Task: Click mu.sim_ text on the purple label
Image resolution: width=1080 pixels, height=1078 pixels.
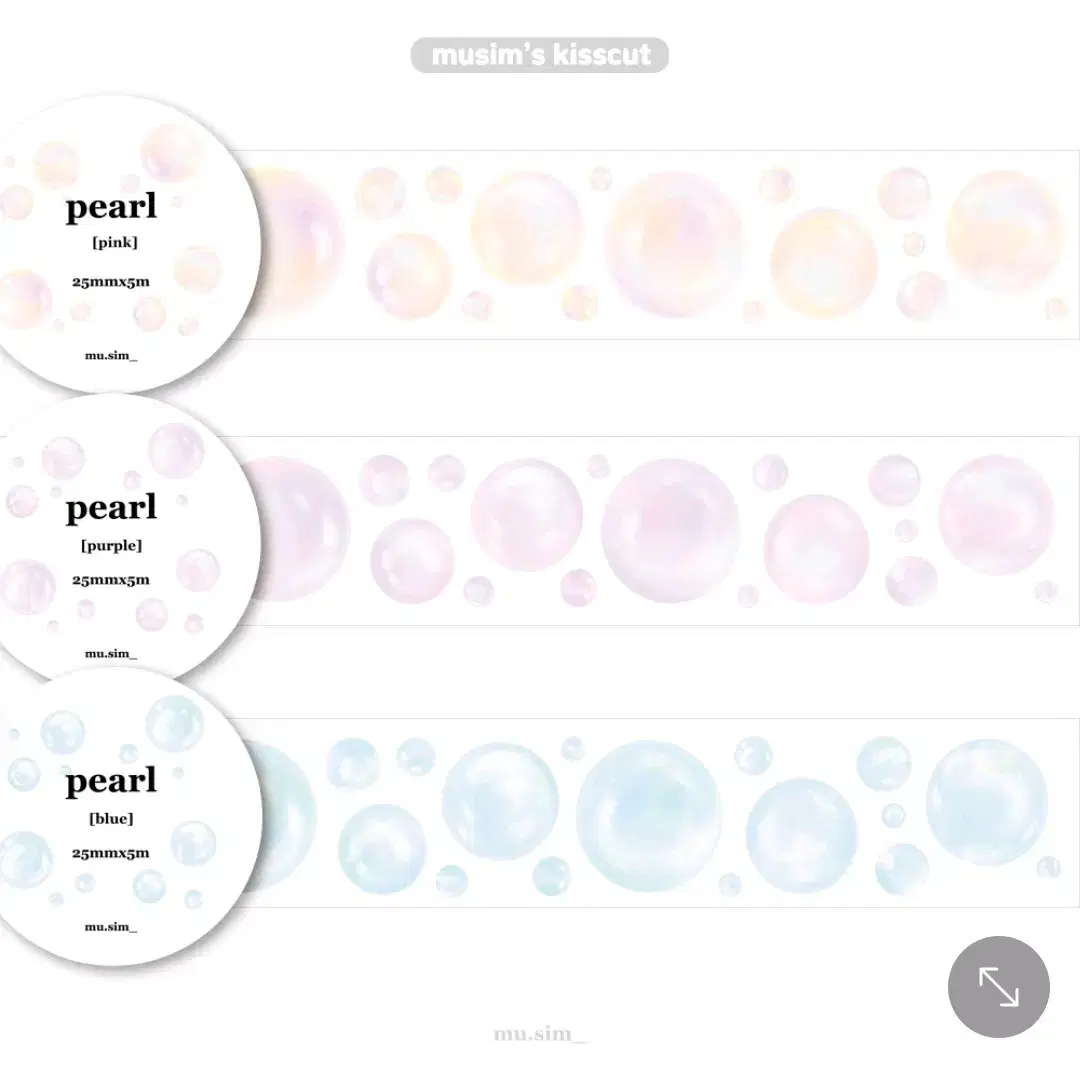Action: (111, 653)
